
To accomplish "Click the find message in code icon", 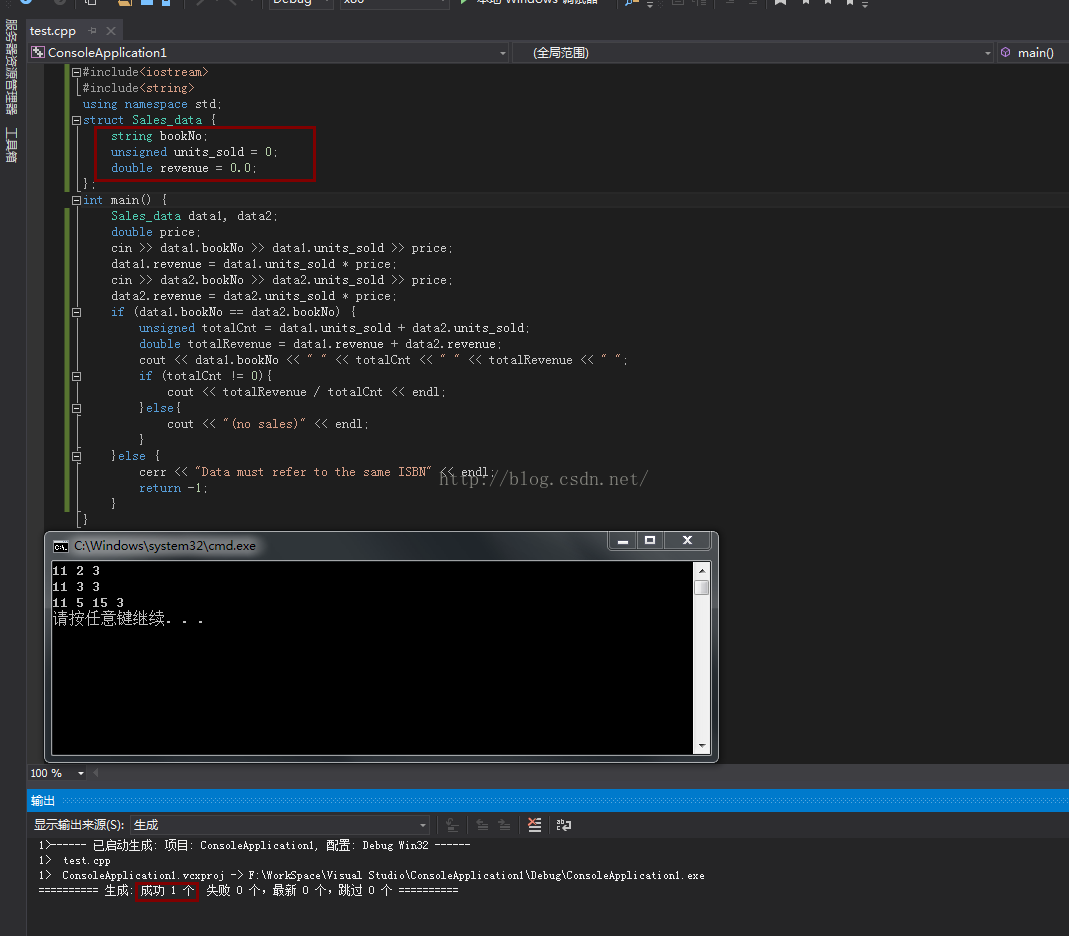I will point(452,826).
